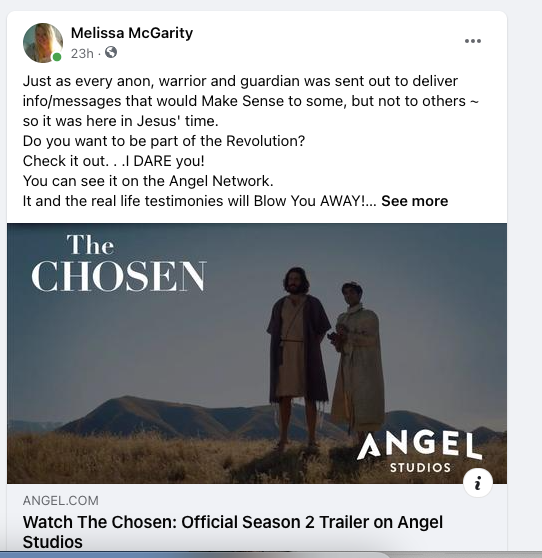Click 'The Chosen' title logo in image

click(x=119, y=263)
